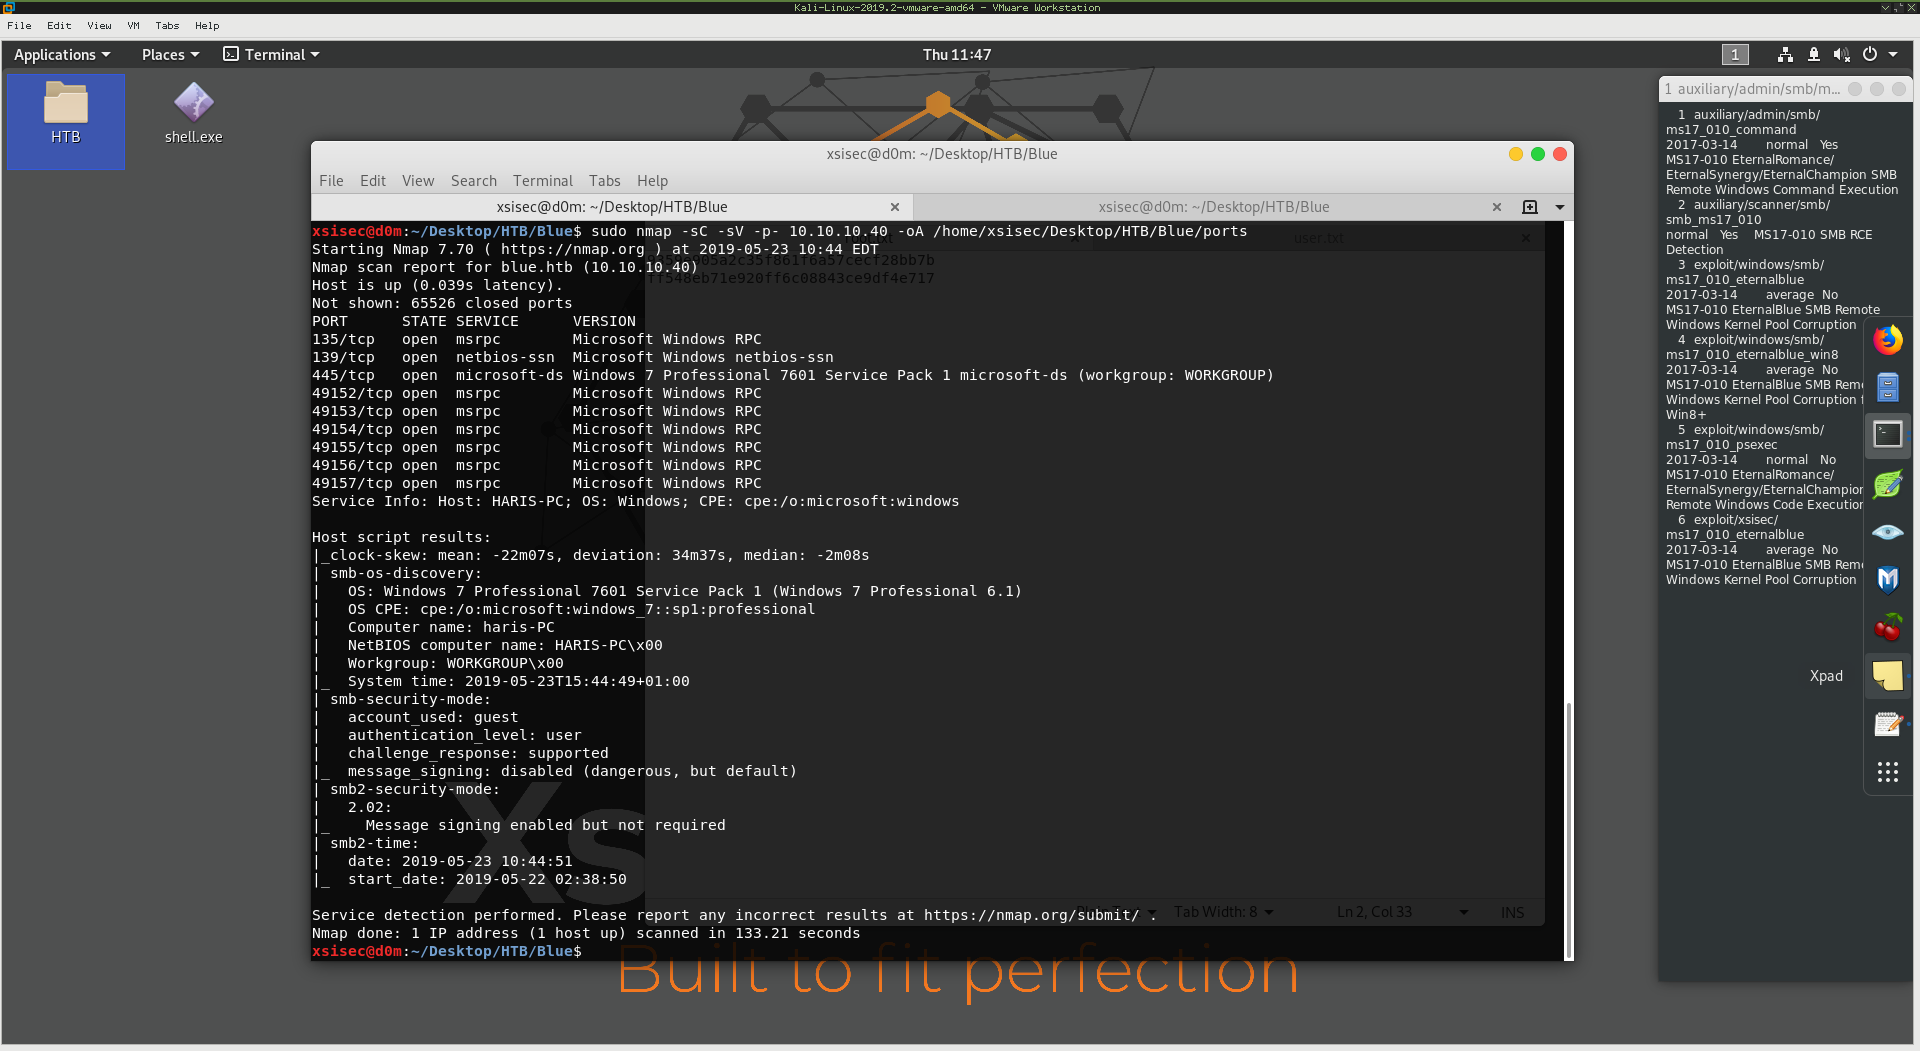Open the VM menu in VMware
1920x1051 pixels.
pos(133,26)
